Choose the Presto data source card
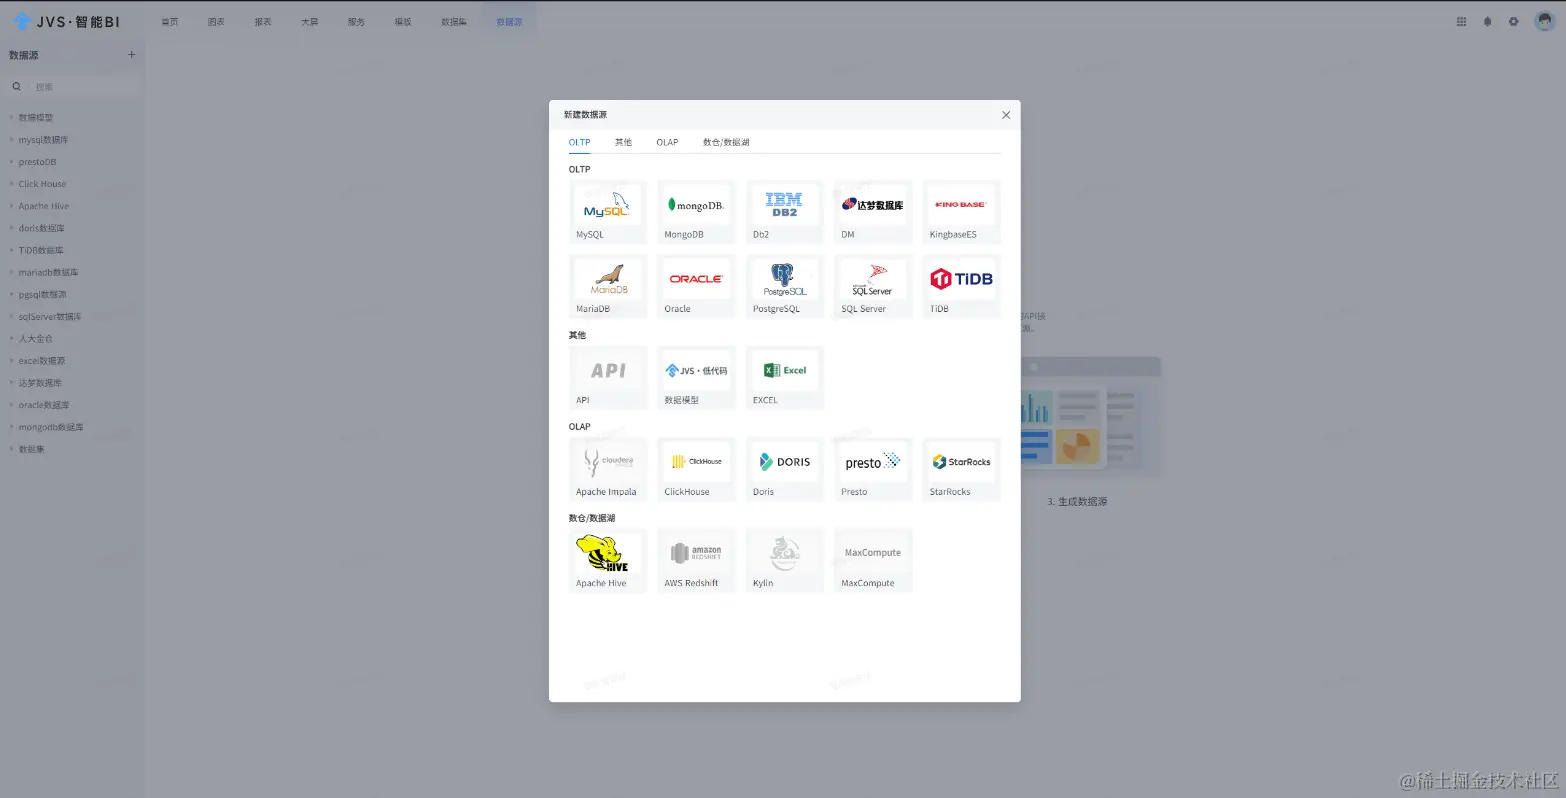Screen dimensions: 1566x798 pos(873,469)
